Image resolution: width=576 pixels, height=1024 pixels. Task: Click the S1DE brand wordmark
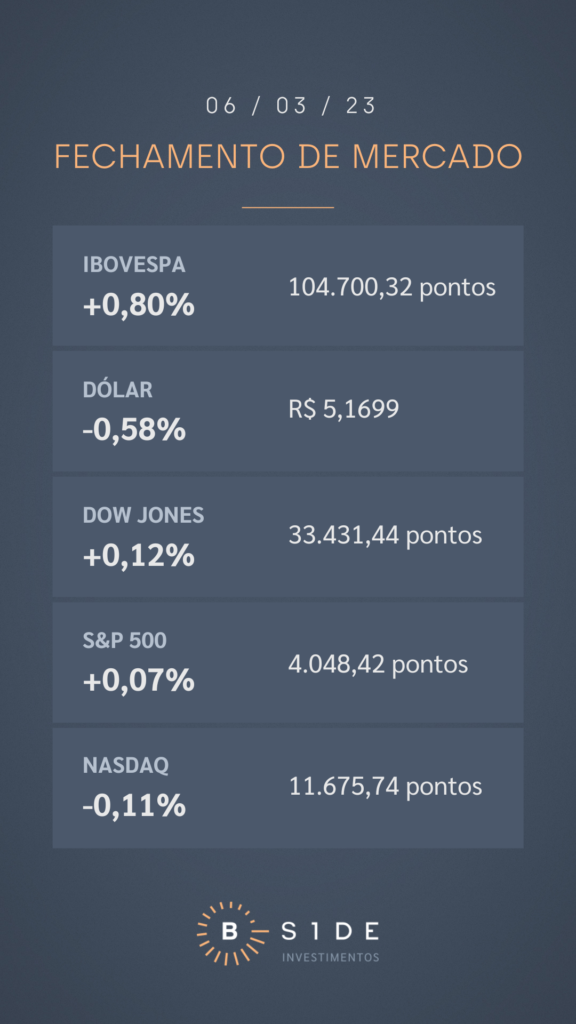click(x=329, y=931)
